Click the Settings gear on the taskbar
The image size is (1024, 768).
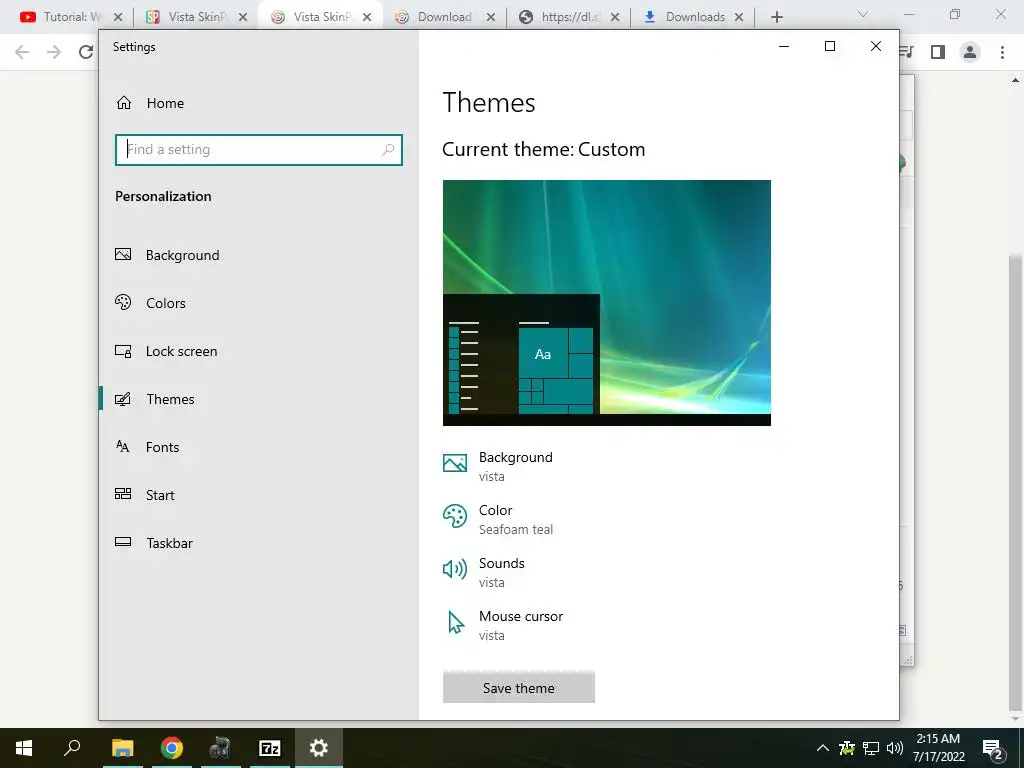319,748
